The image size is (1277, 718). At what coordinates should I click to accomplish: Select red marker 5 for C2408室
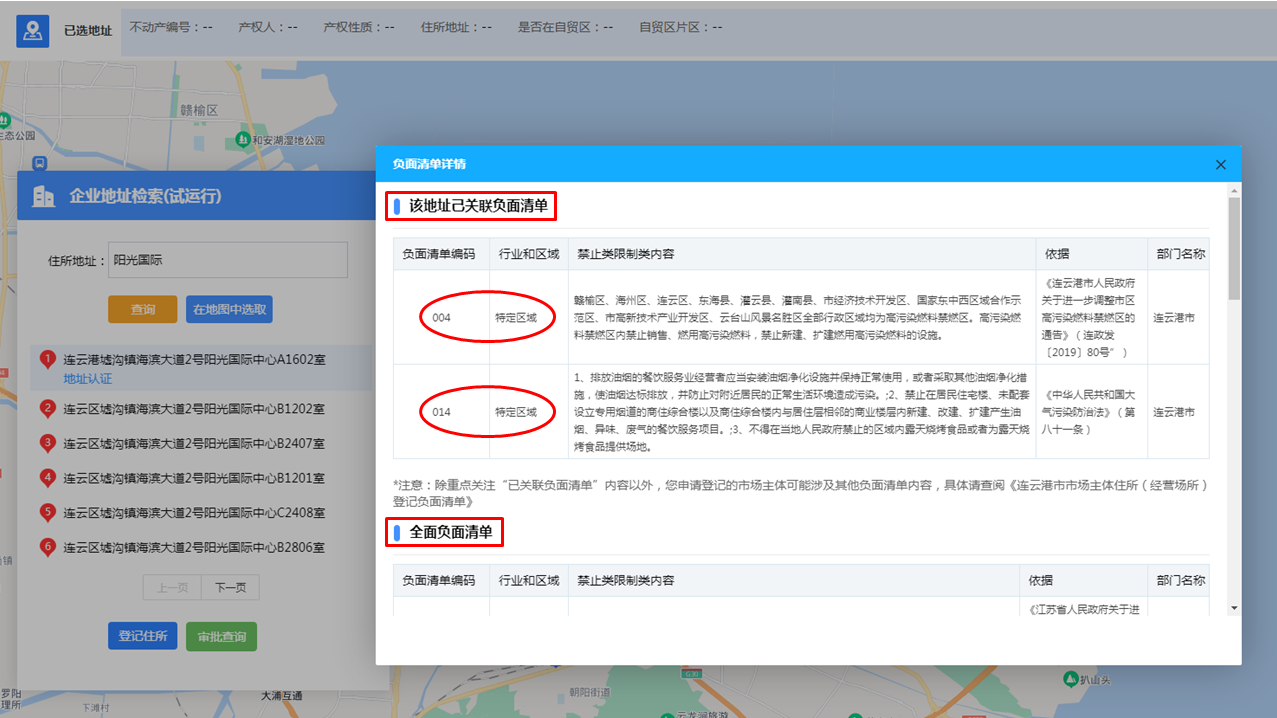coord(47,513)
